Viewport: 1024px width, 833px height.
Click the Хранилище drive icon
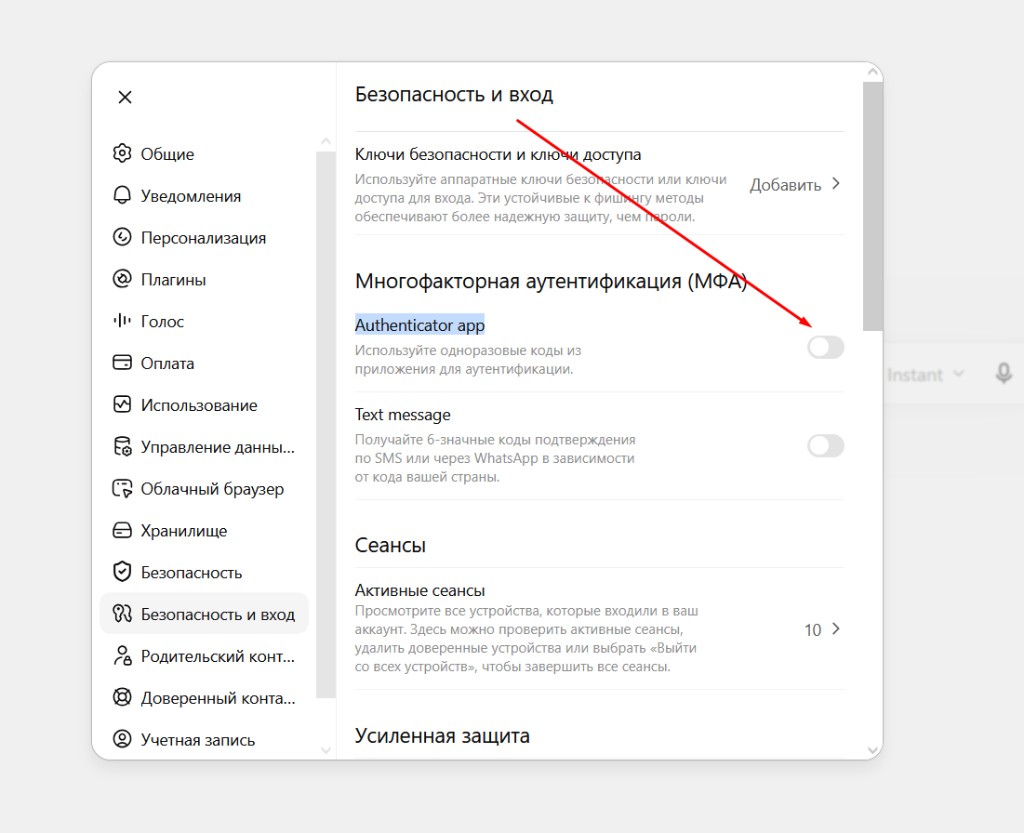(122, 530)
